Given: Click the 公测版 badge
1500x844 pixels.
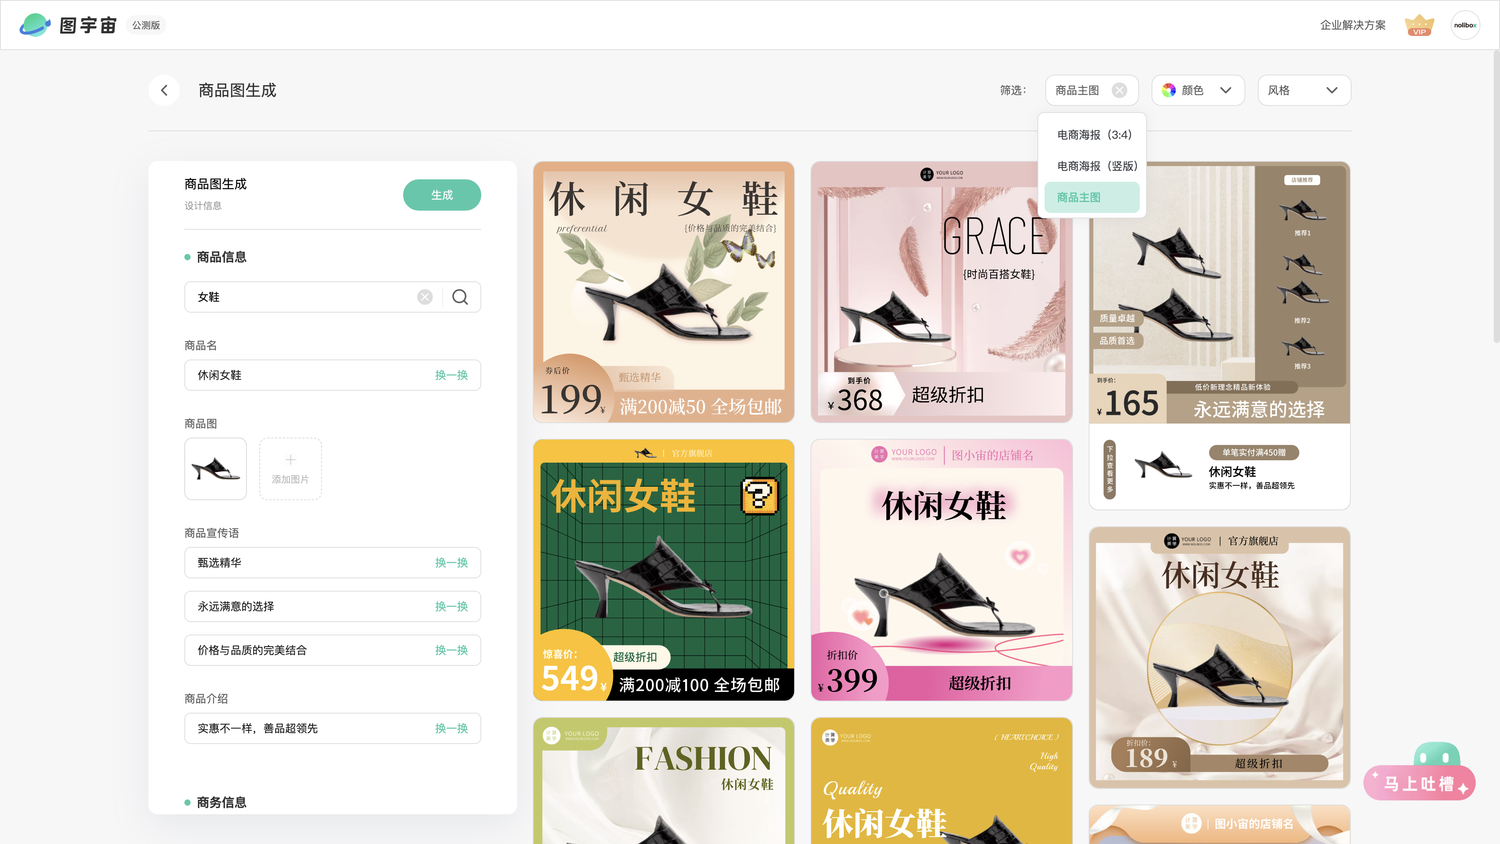Looking at the screenshot, I should point(146,25).
